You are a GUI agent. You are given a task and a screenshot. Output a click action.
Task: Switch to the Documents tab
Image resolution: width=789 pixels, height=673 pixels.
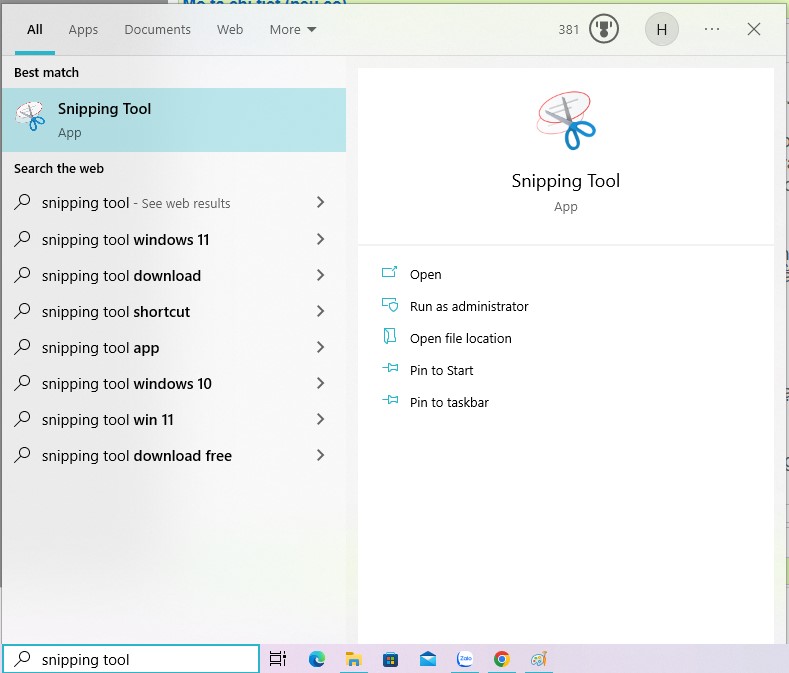point(157,29)
